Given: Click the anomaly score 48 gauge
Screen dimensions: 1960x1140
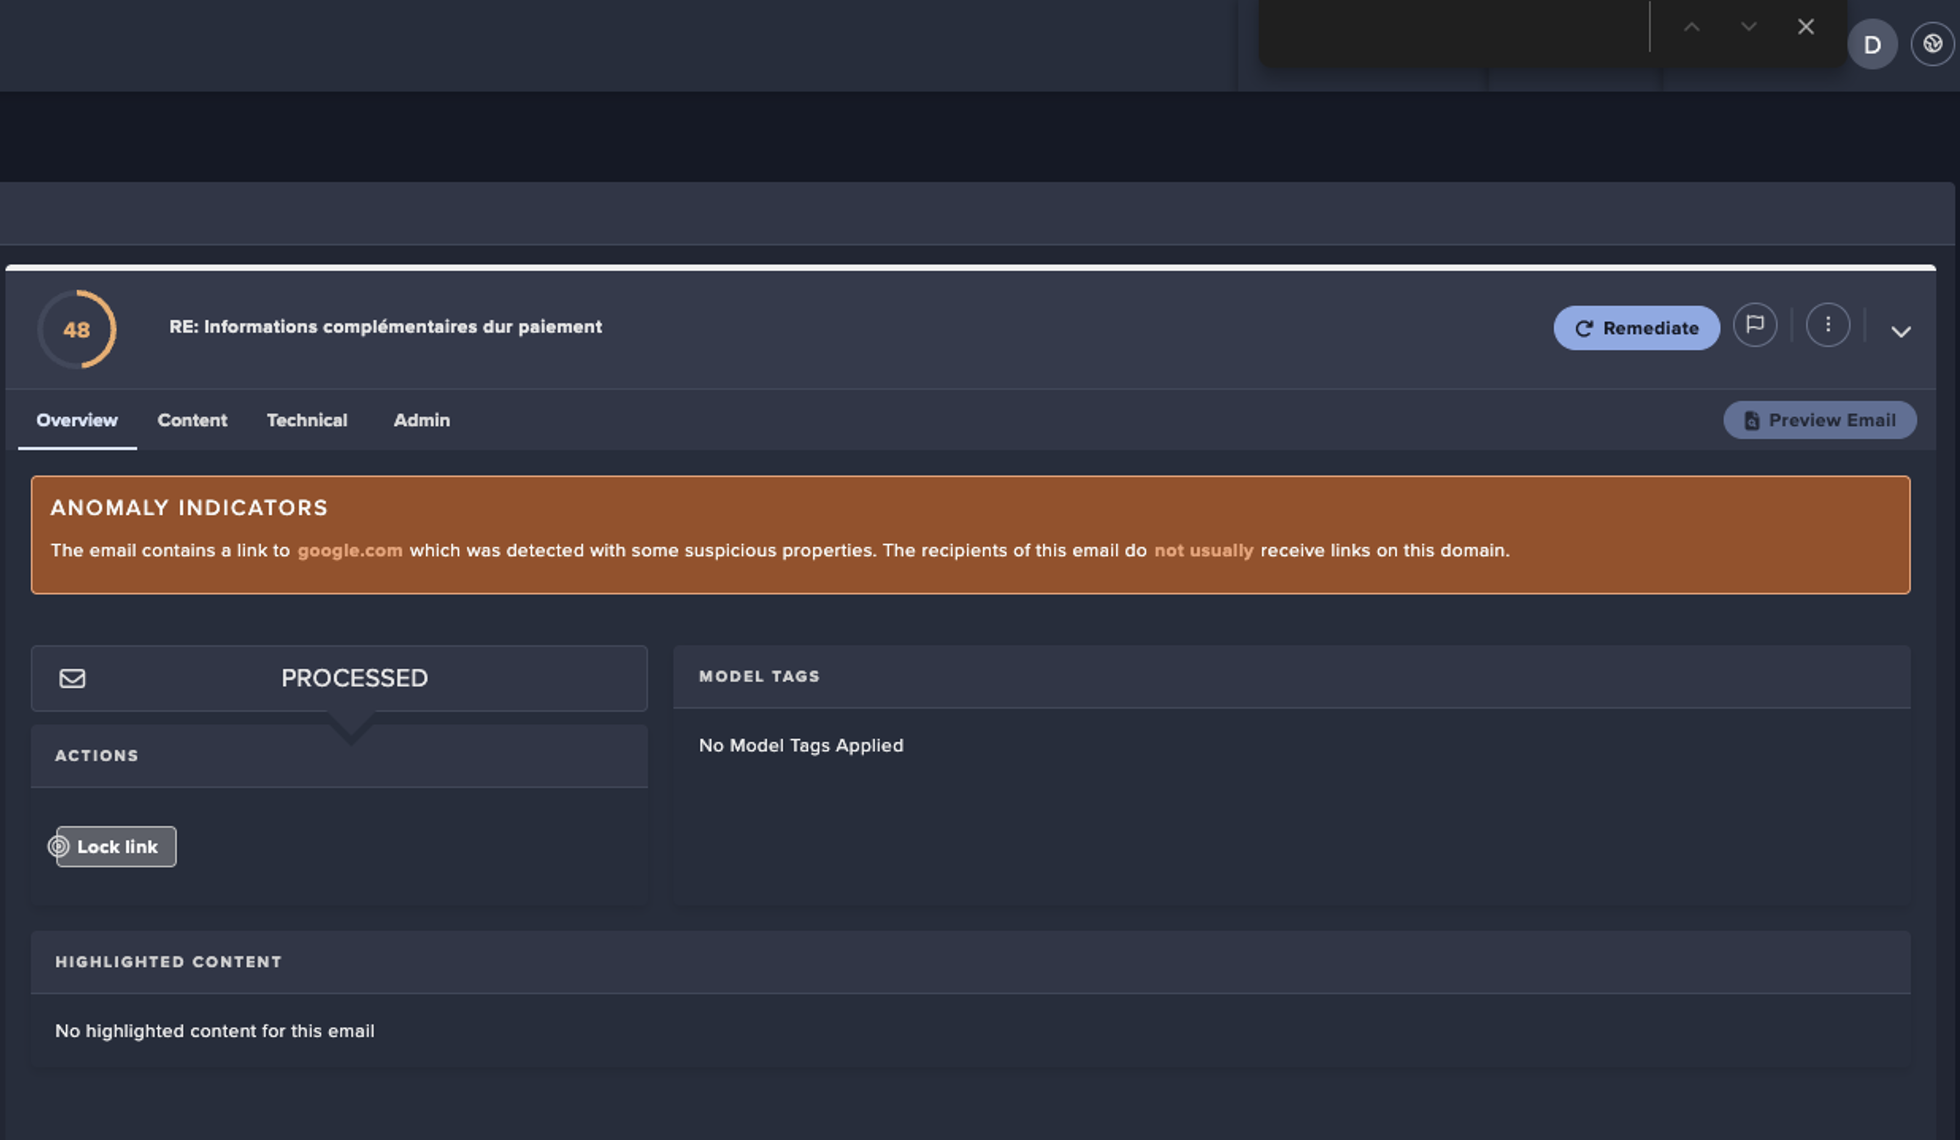Looking at the screenshot, I should coord(77,329).
